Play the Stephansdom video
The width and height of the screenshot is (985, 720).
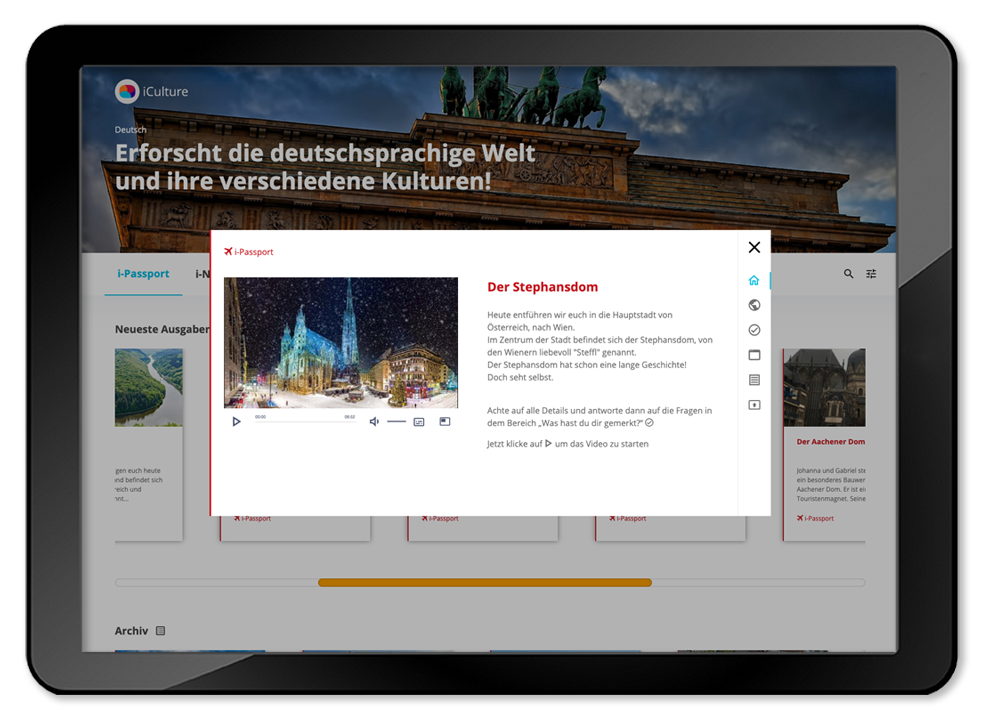coord(236,422)
